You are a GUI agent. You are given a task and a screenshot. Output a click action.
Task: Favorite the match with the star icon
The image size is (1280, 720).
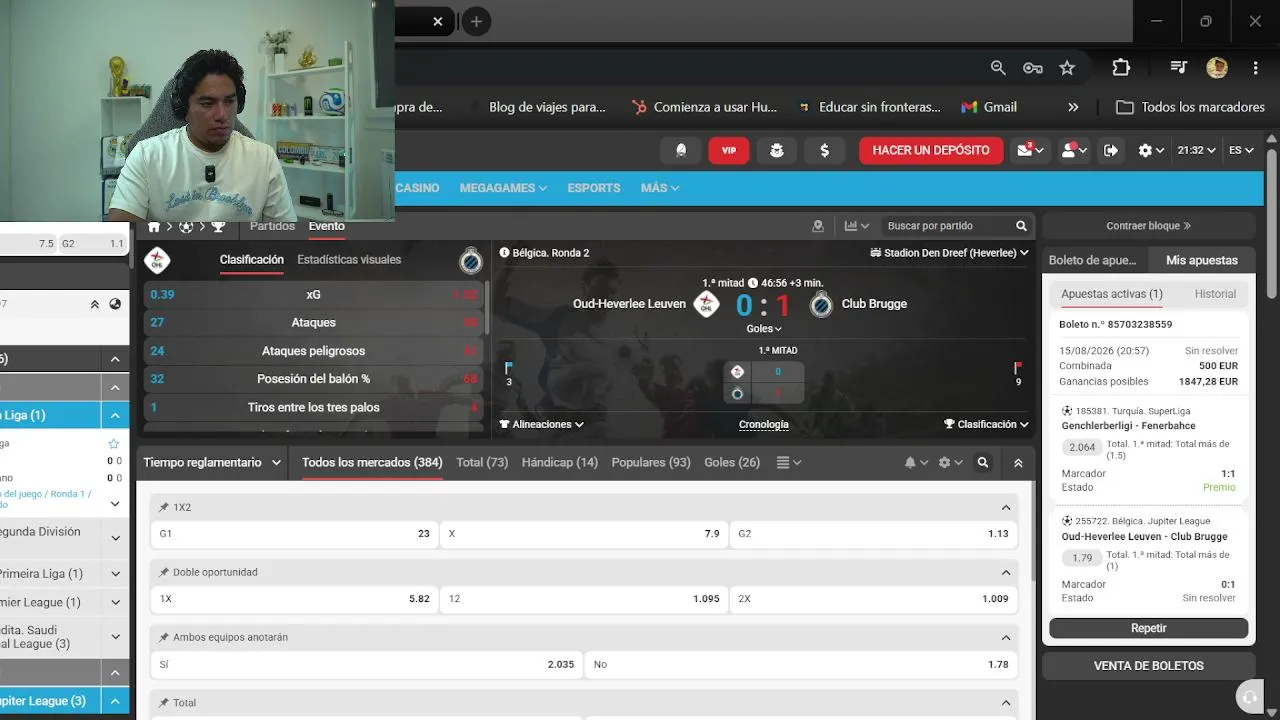113,444
